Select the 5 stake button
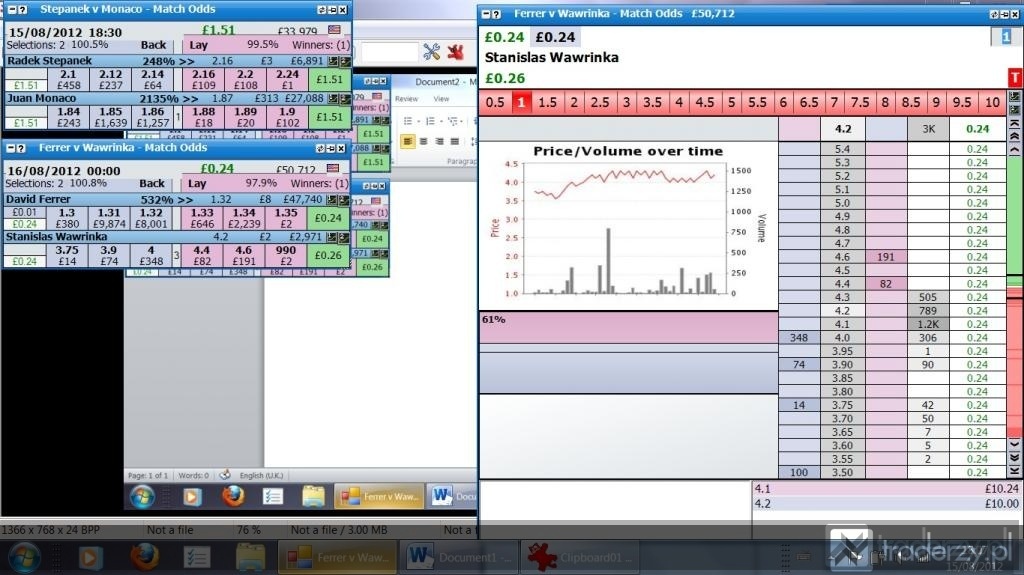 [731, 103]
